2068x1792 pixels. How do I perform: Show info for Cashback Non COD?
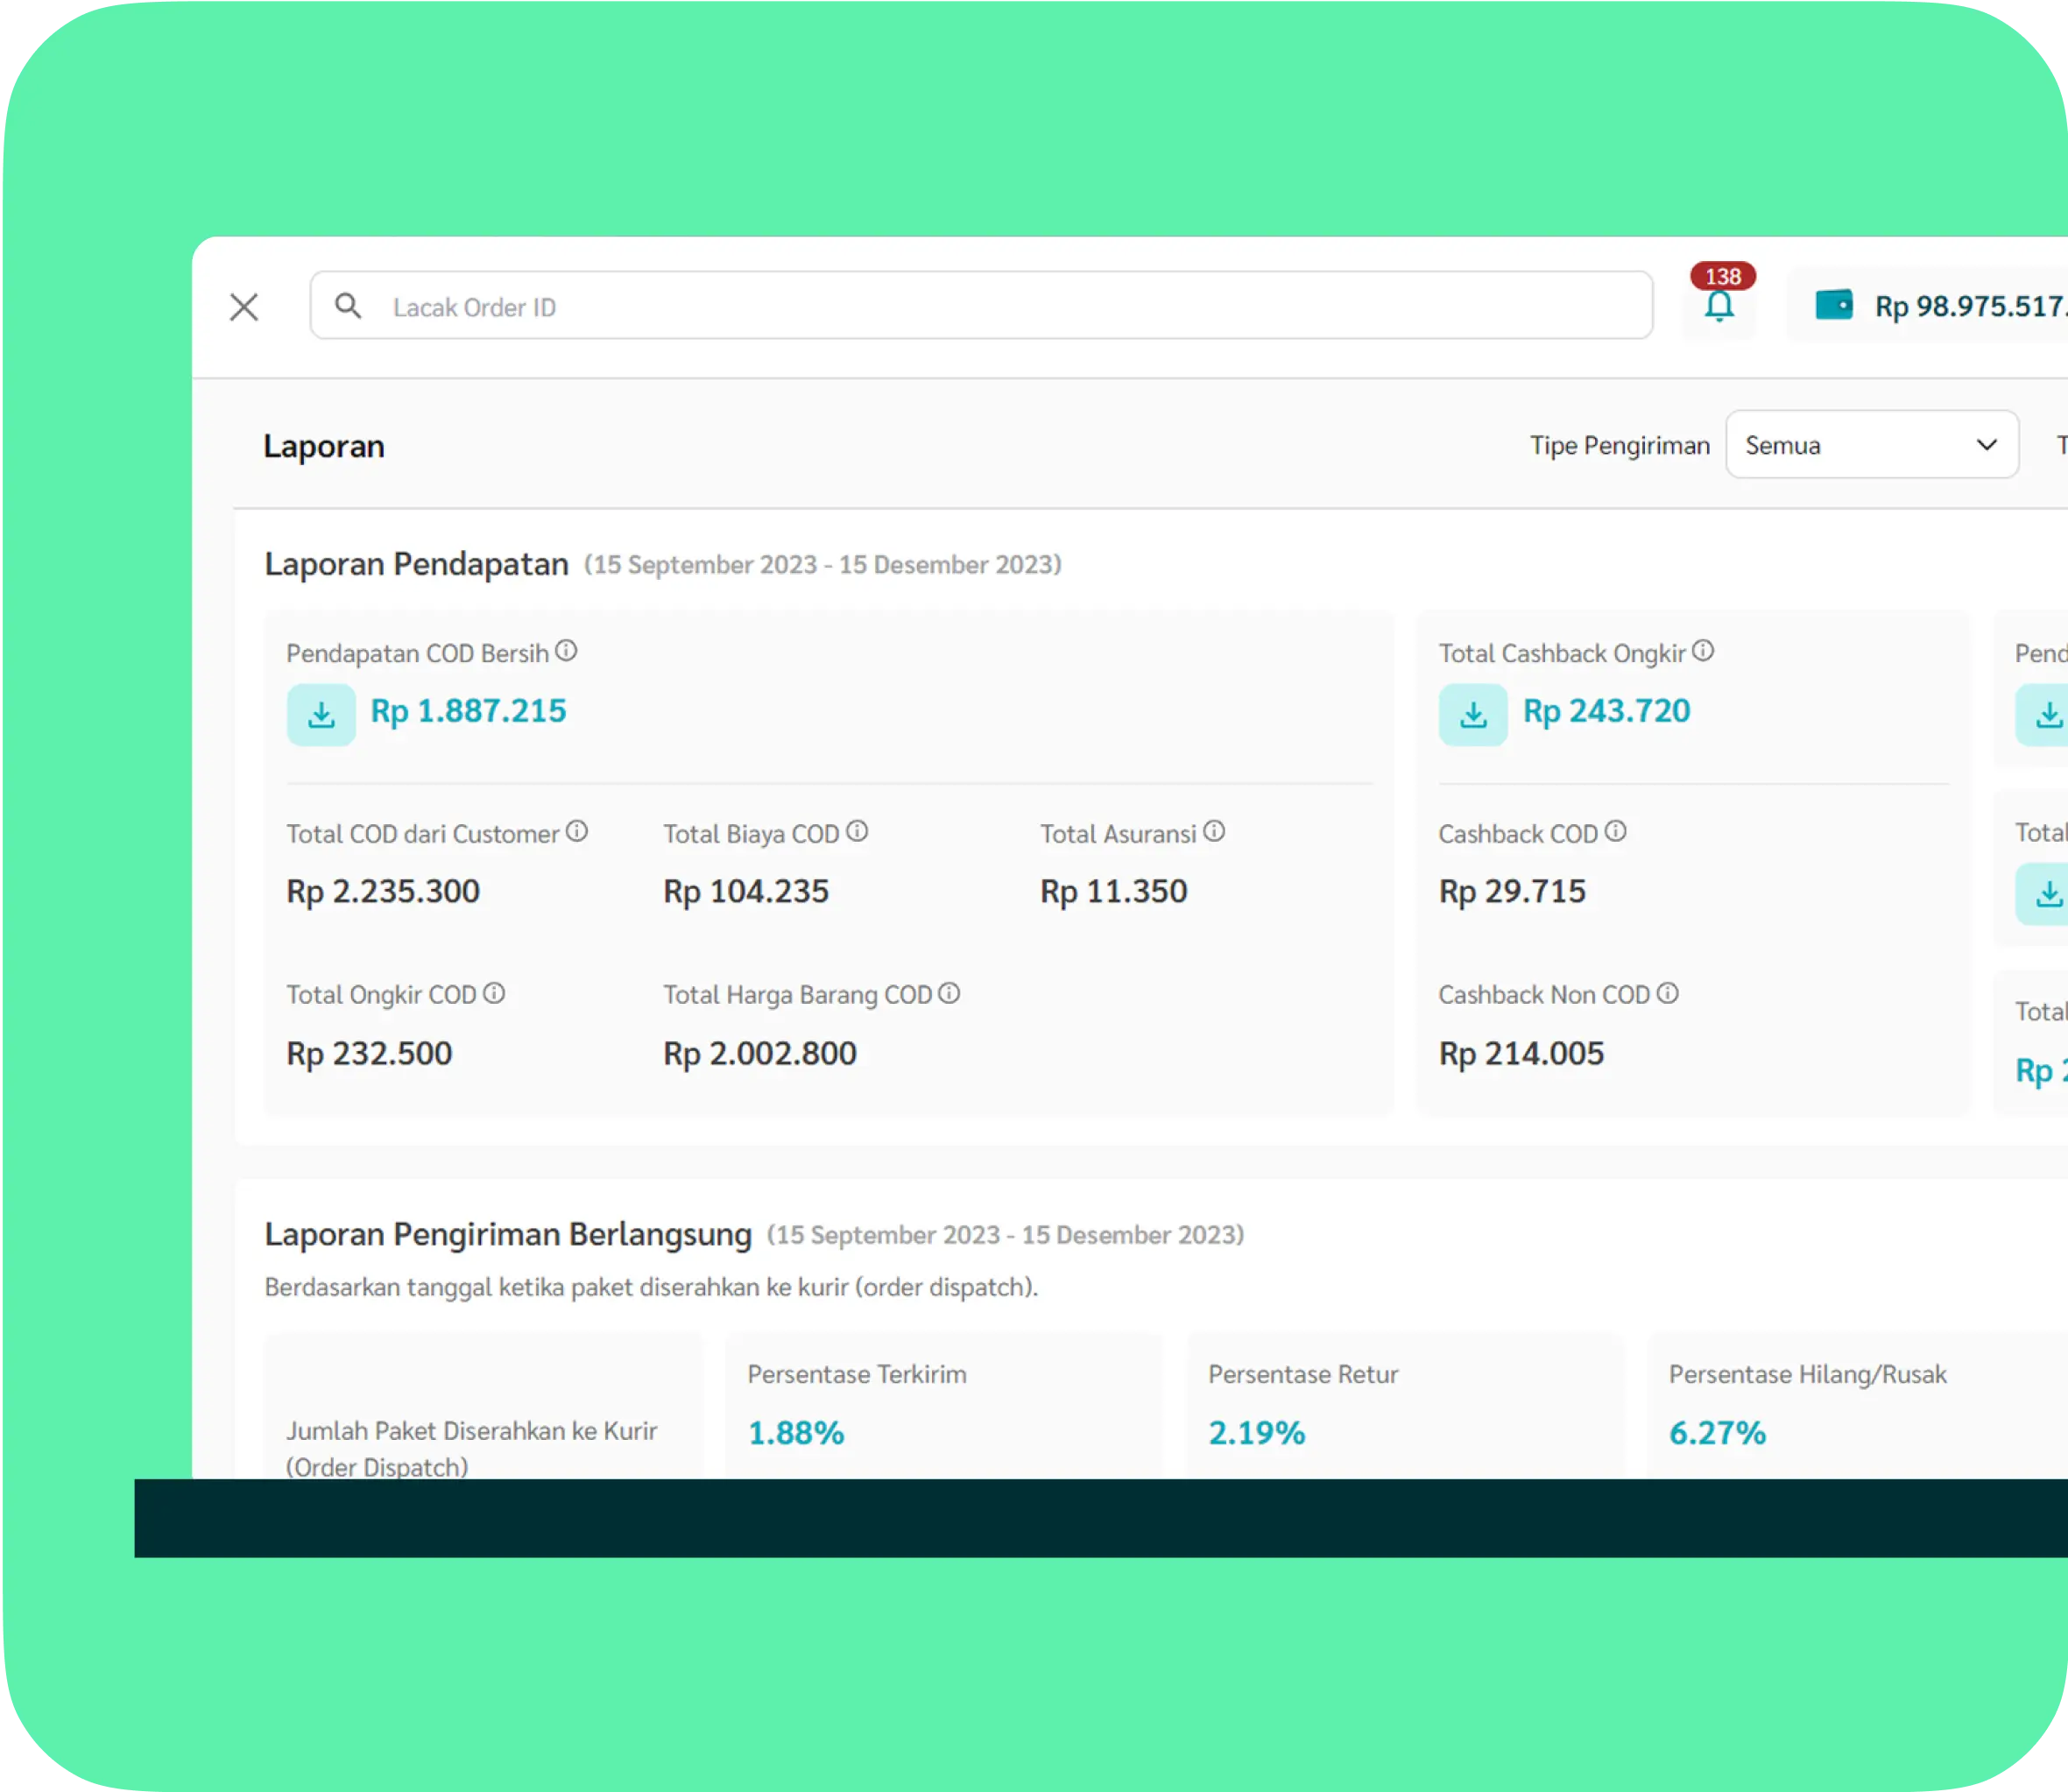[x=1667, y=993]
